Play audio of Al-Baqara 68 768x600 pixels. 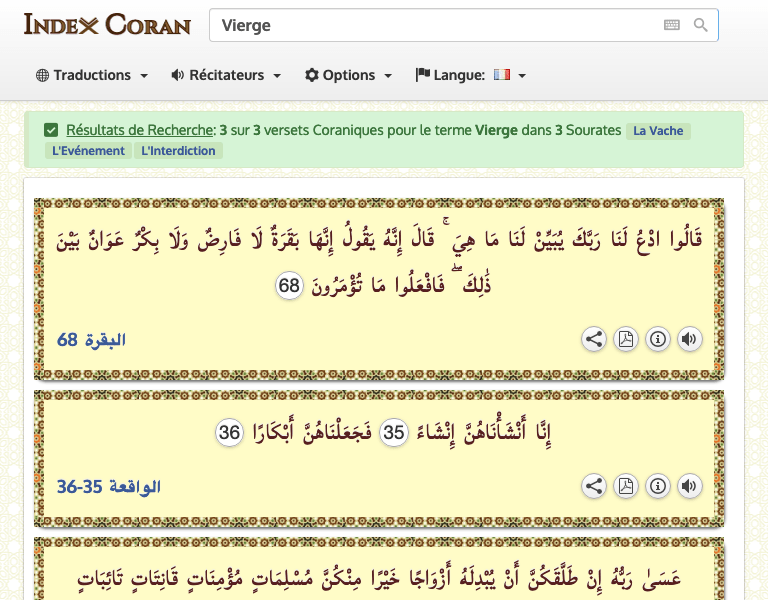click(689, 339)
